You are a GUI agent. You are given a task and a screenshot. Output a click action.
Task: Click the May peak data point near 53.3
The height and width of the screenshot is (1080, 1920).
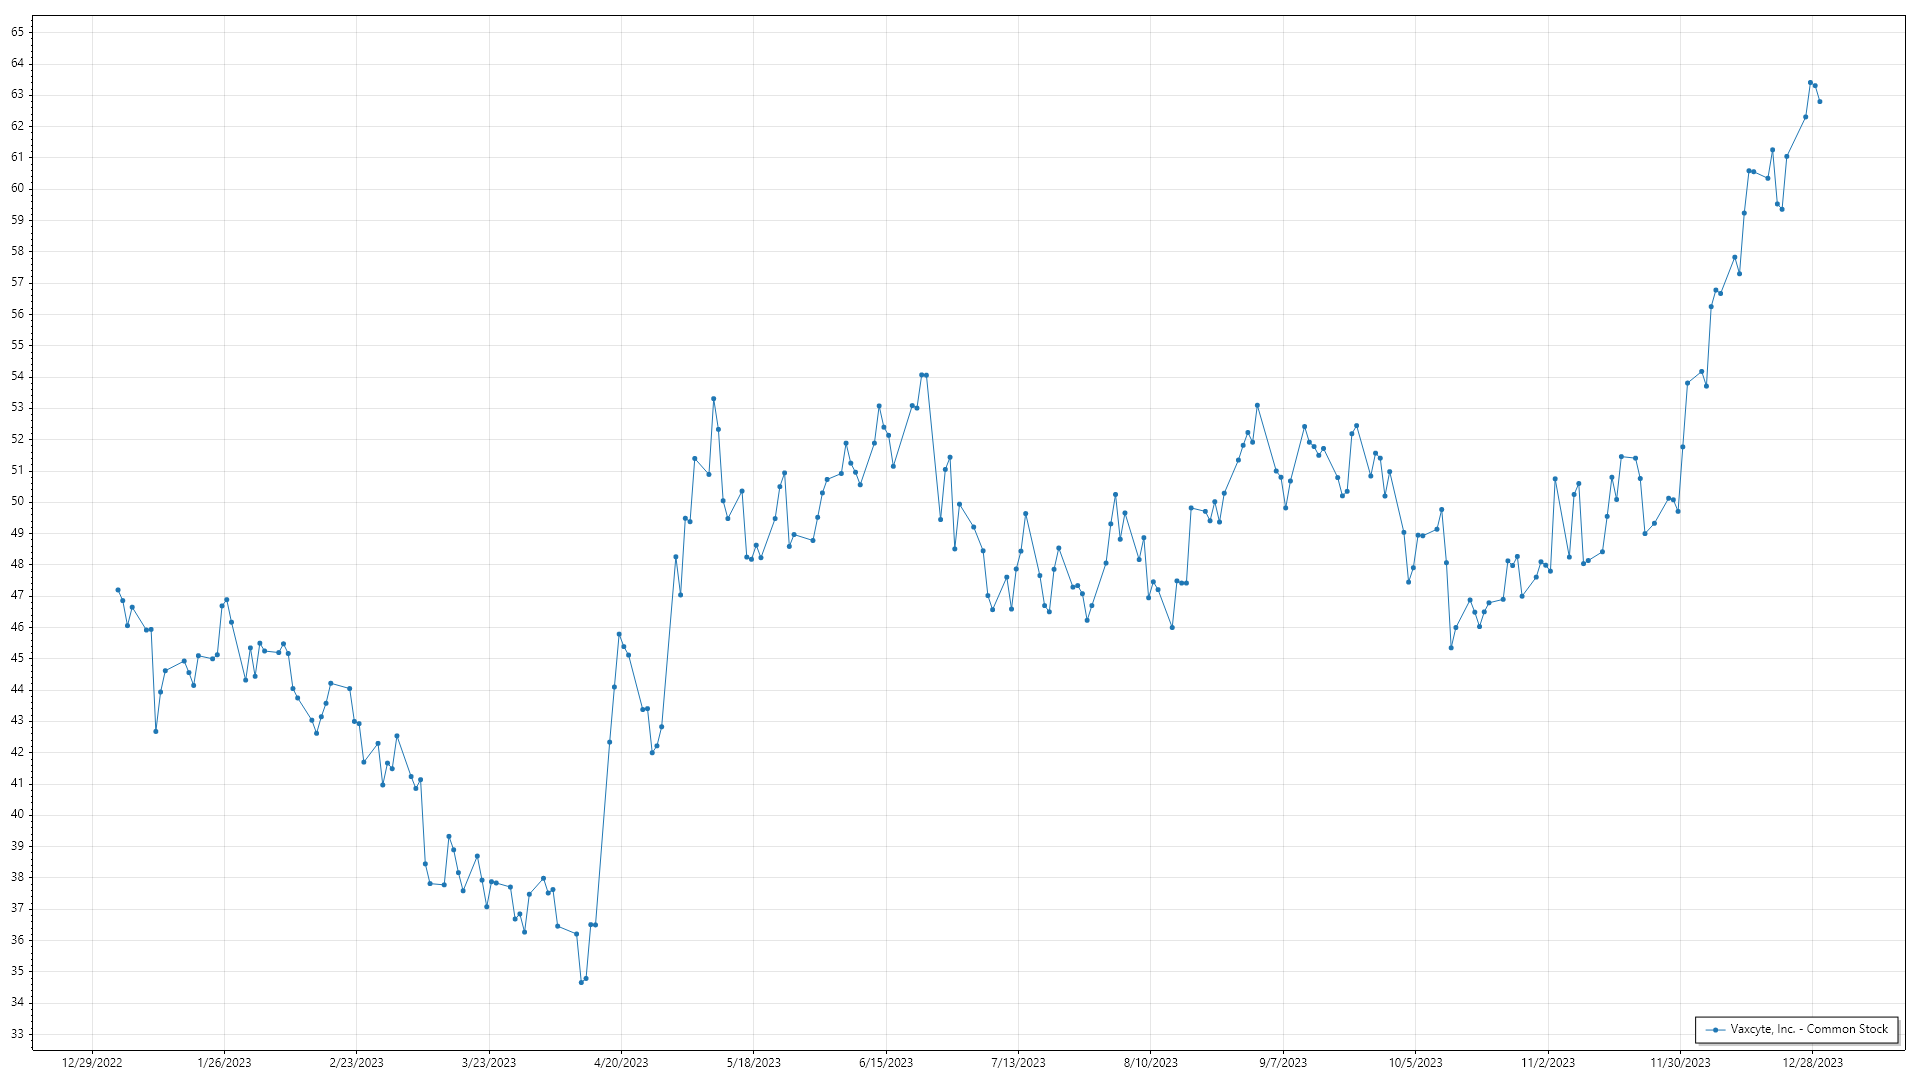tap(713, 399)
